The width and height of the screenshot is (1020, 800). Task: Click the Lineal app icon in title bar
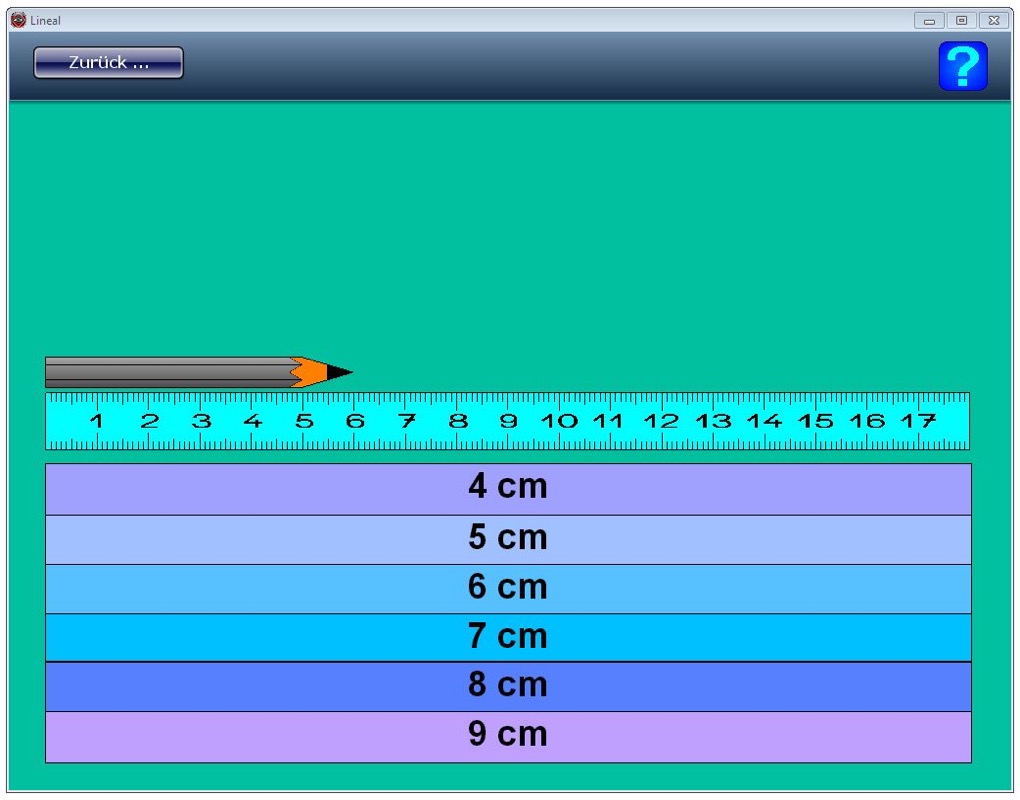click(18, 20)
